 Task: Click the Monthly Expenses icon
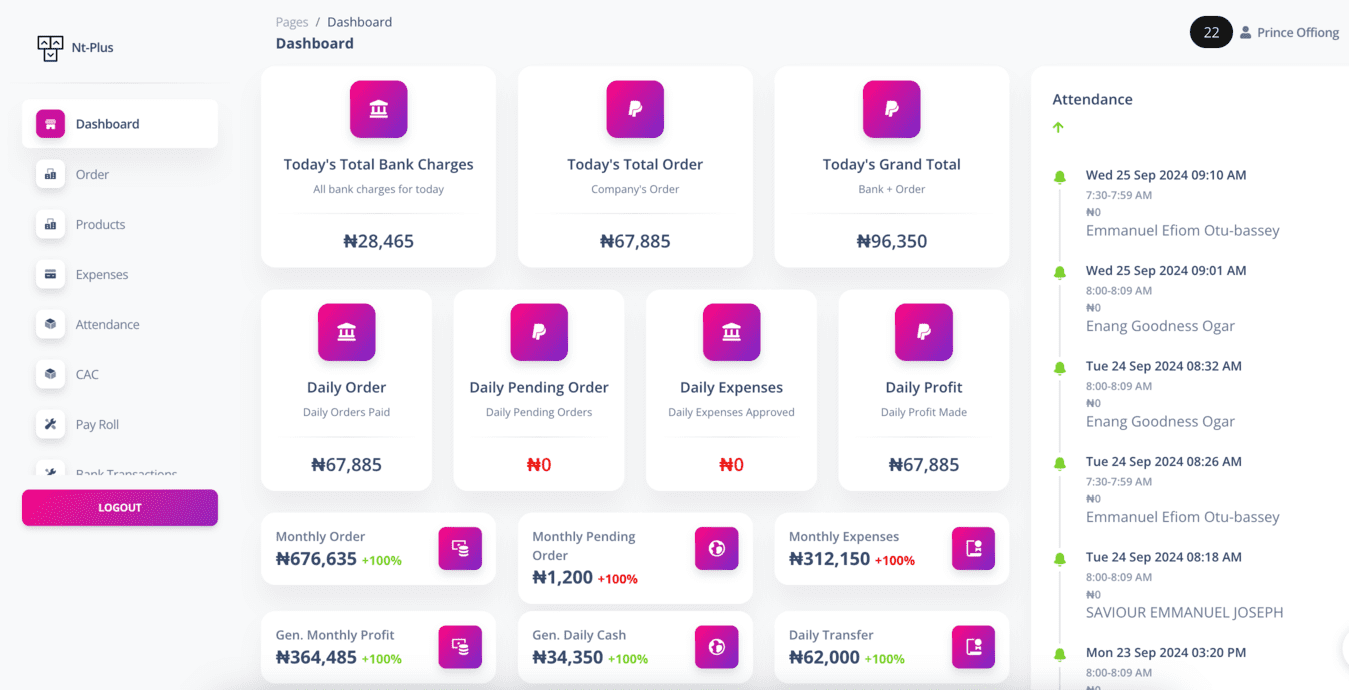[x=973, y=548]
